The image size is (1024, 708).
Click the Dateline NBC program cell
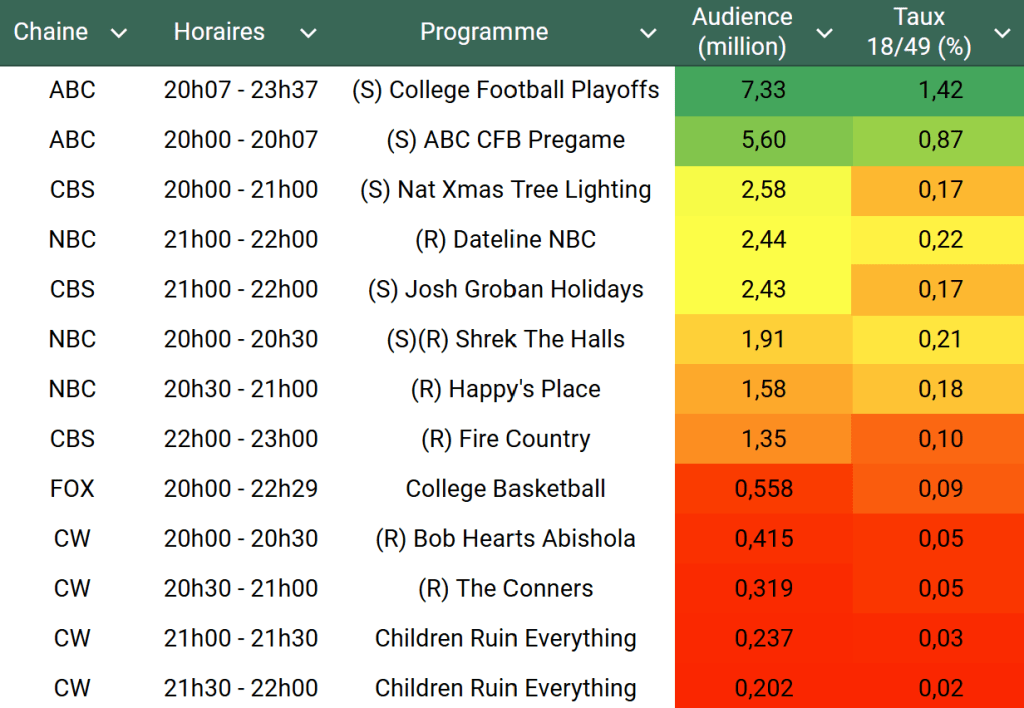[505, 240]
